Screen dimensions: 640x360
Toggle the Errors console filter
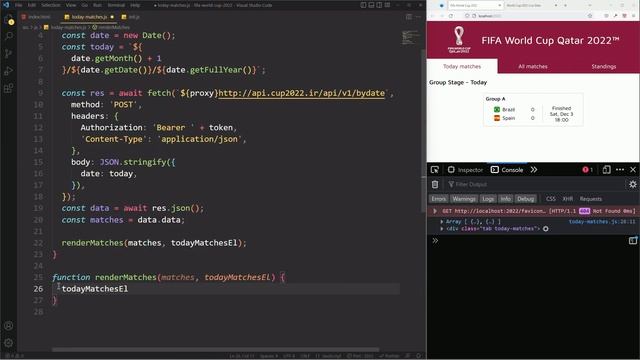click(x=439, y=199)
